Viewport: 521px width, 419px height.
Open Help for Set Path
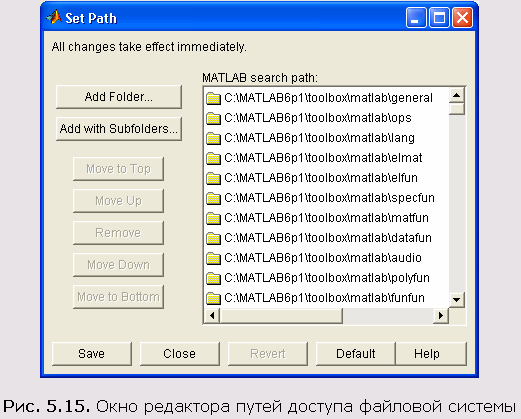[431, 354]
